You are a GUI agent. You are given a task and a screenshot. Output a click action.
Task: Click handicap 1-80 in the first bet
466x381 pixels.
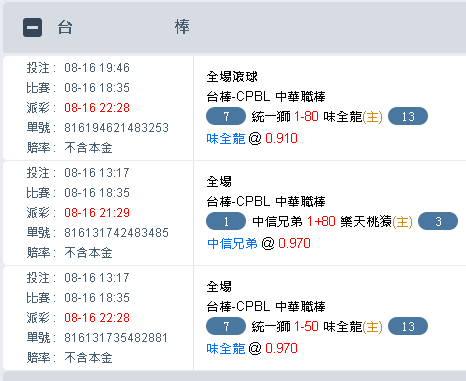[x=306, y=117]
